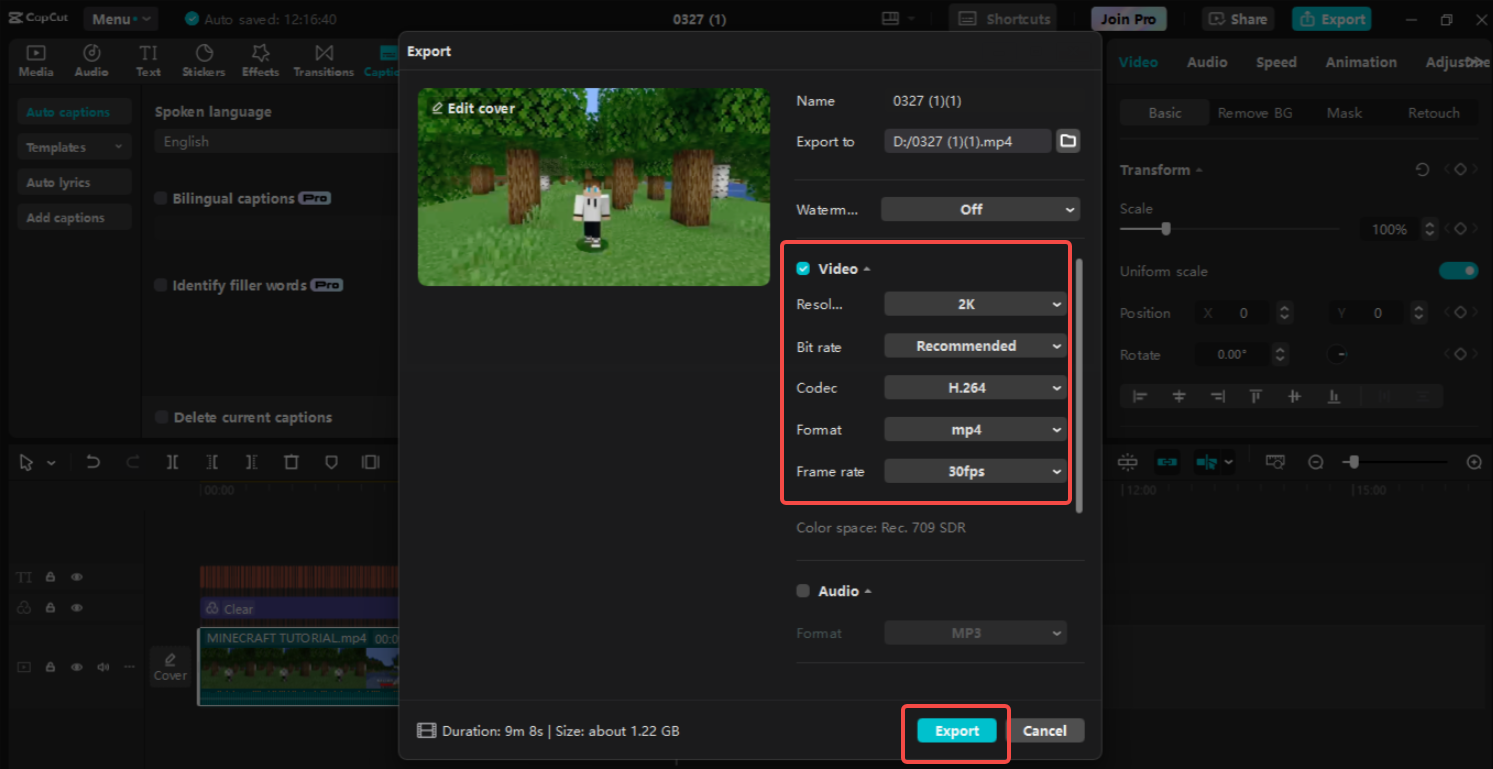Enable the Audio checkbox in export settings
1493x769 pixels.
point(803,590)
